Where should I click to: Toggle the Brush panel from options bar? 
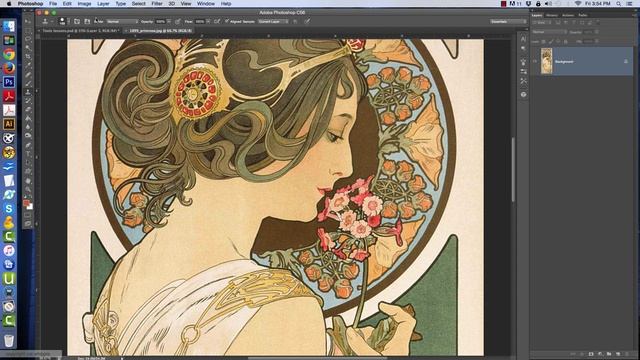click(x=77, y=21)
